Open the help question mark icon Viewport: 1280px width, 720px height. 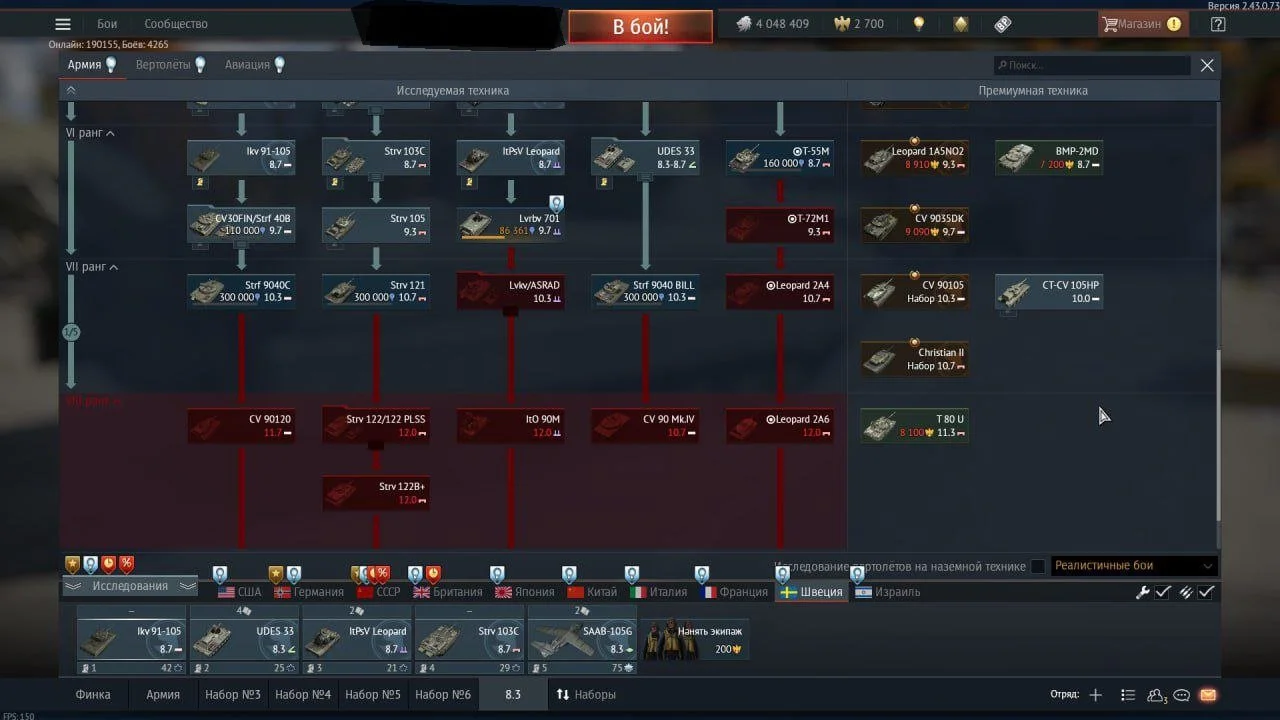click(x=1218, y=24)
